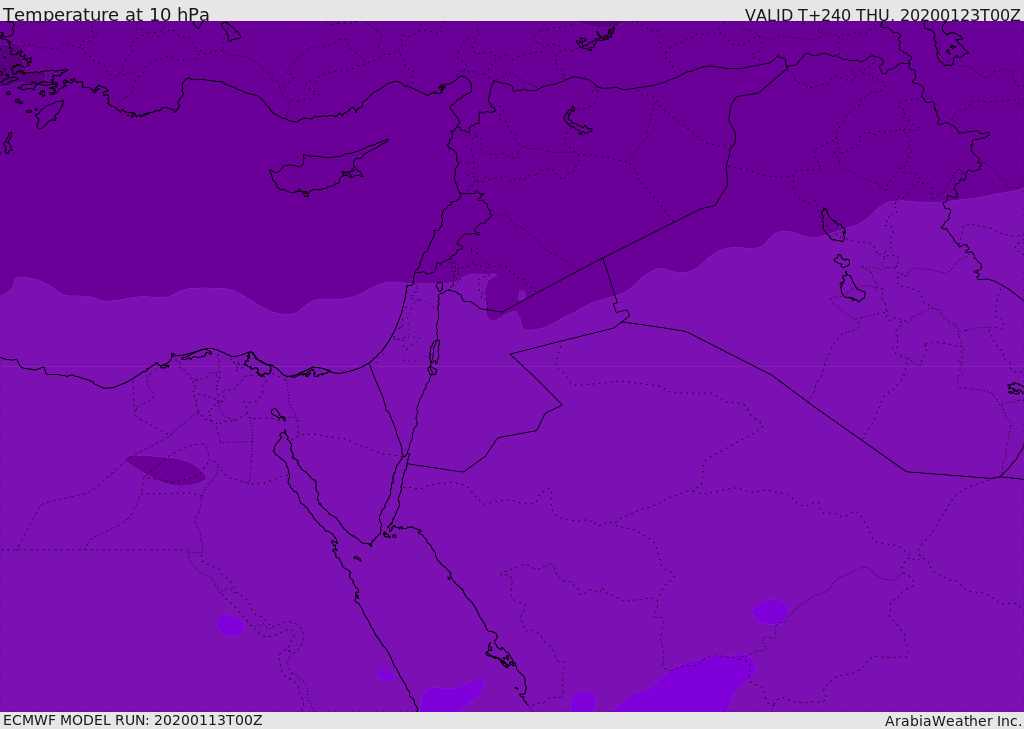
Task: Click the 'VALID T+240 THU. 20200123T00Z' label
Action: click(x=882, y=15)
